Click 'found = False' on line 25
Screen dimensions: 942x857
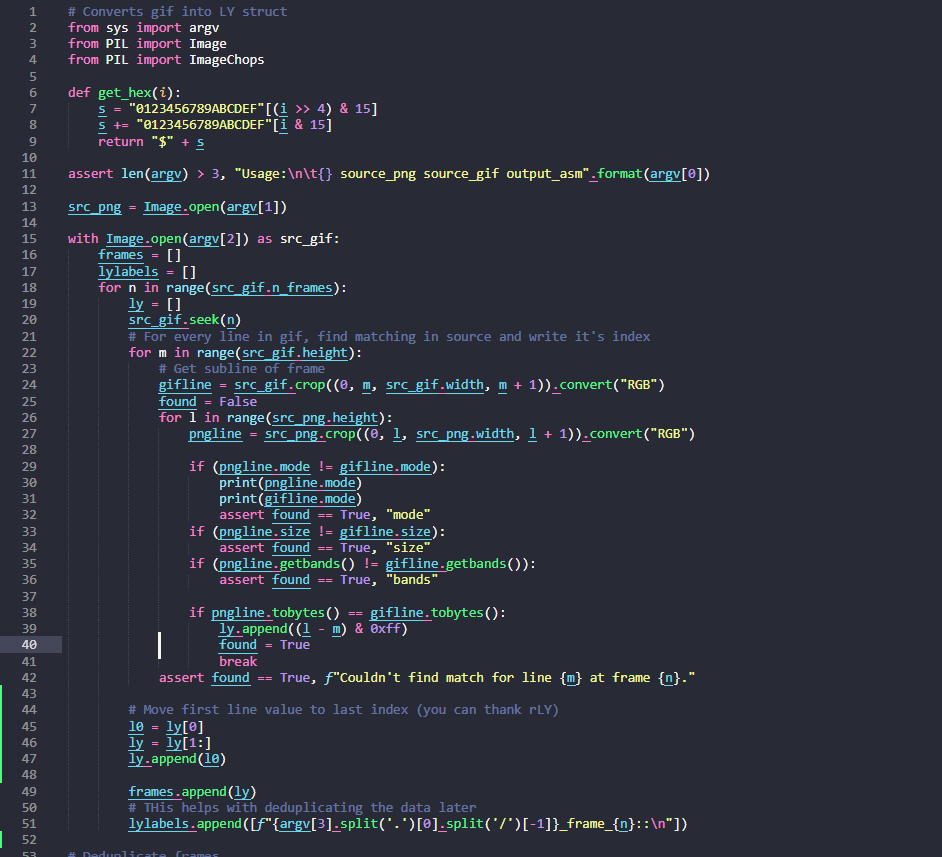click(207, 401)
